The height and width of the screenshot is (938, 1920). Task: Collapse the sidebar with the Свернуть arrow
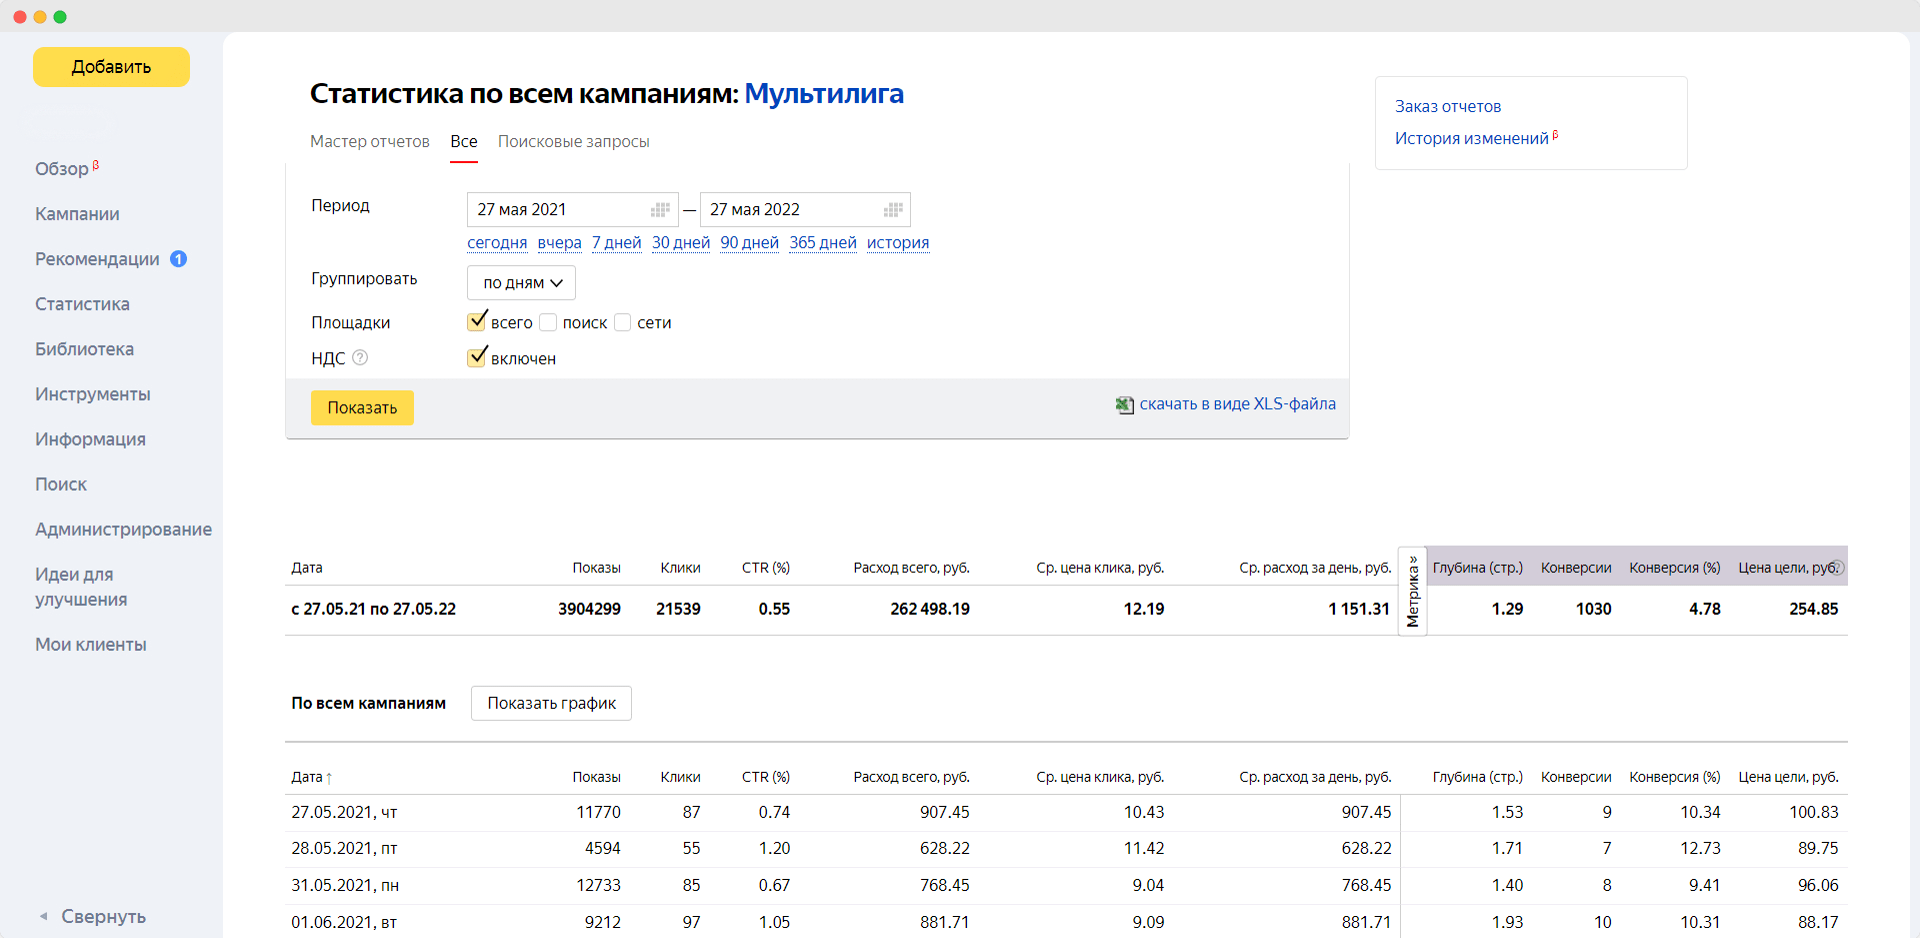point(43,916)
